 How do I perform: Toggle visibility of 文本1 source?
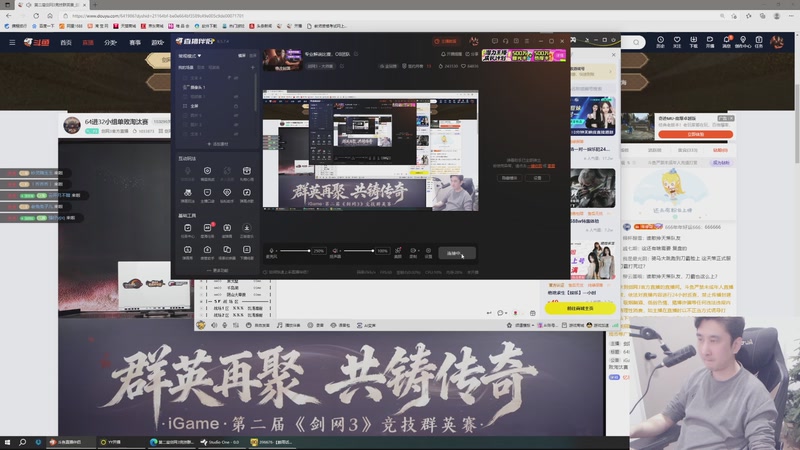[236, 134]
